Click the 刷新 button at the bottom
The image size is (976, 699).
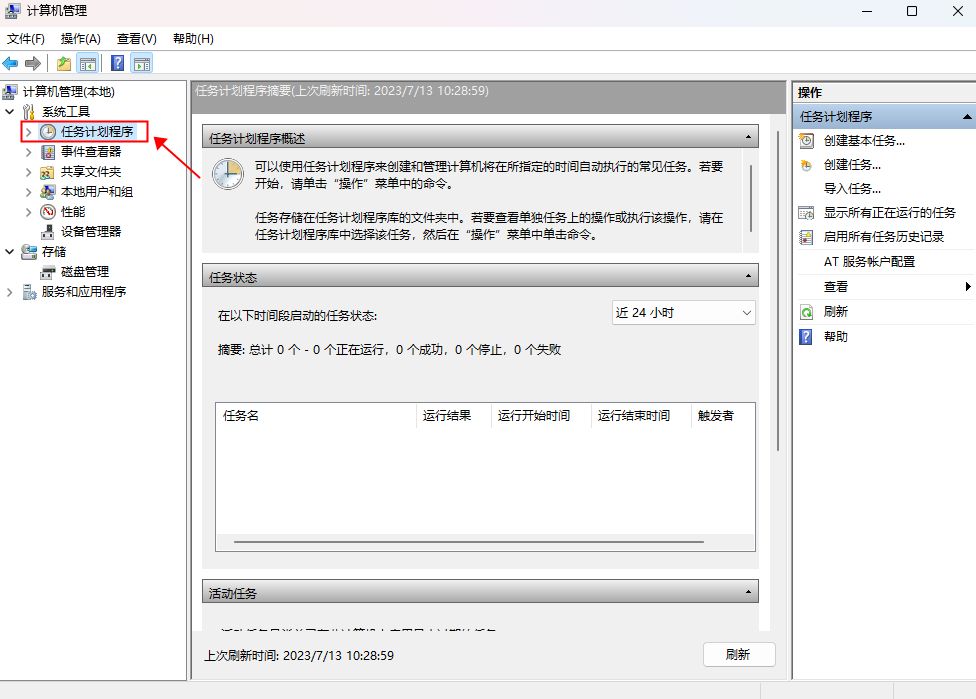[739, 654]
